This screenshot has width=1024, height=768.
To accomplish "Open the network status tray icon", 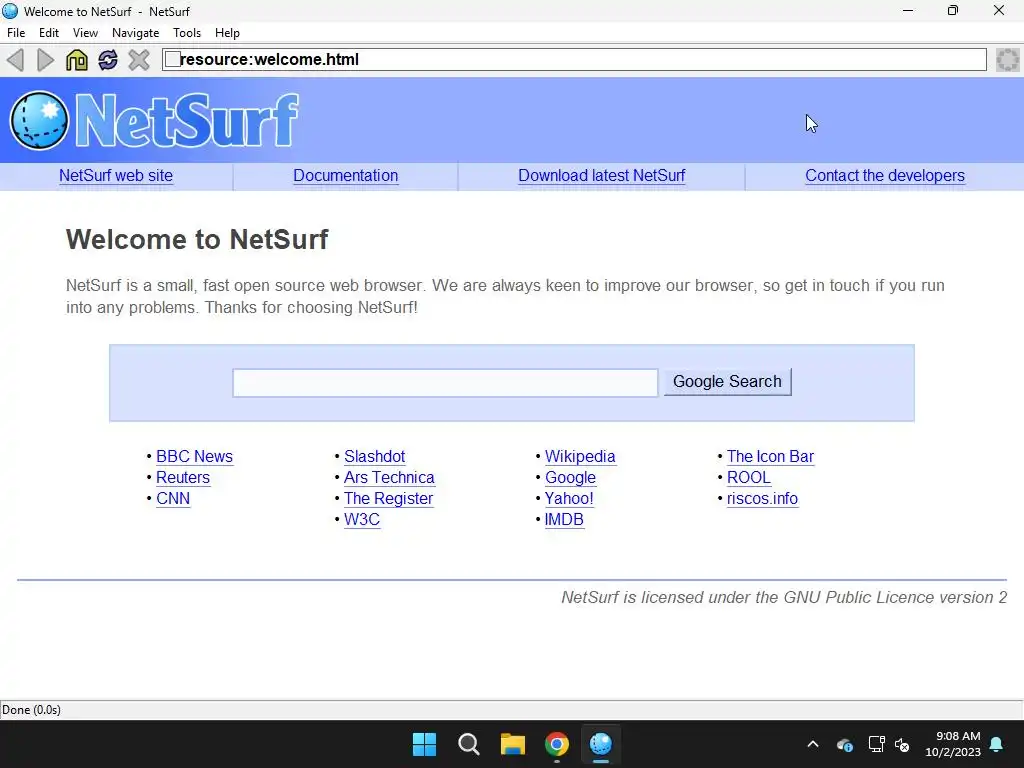I will (876, 744).
